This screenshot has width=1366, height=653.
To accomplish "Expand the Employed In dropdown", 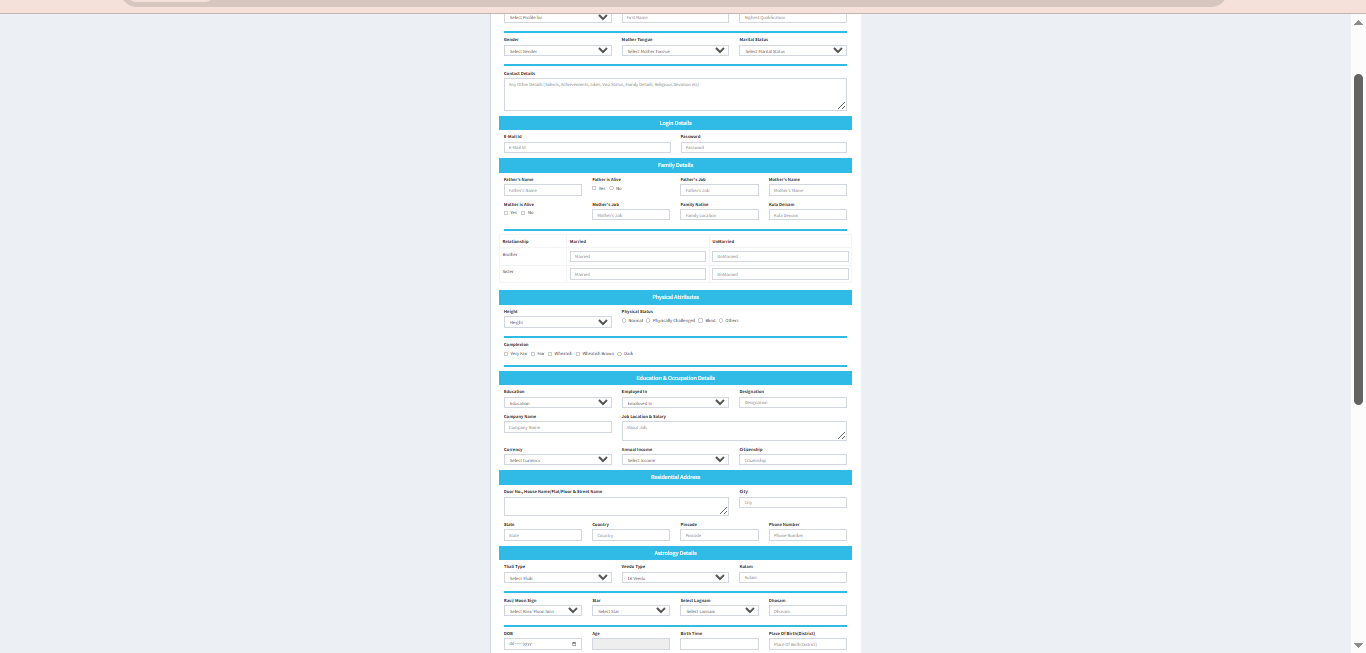I will click(674, 403).
